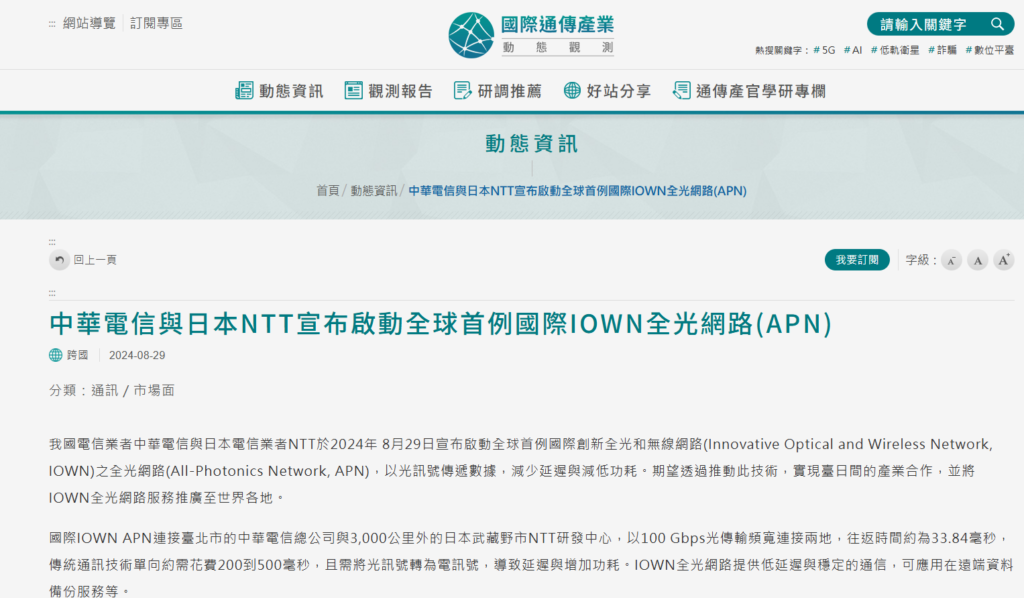The width and height of the screenshot is (1024, 598).
Task: Click the 請輸入關鍵字 search input field
Action: click(920, 24)
